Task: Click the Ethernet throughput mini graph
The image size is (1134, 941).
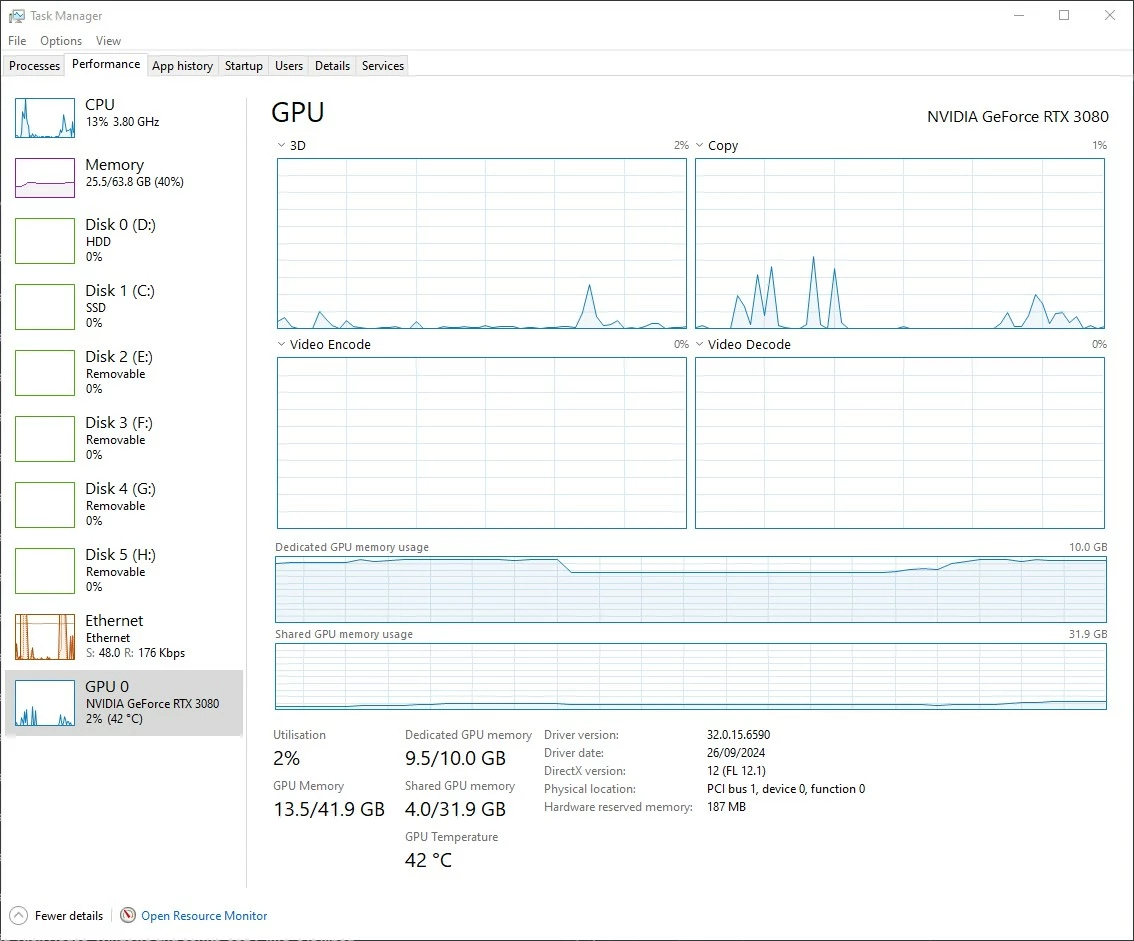Action: tap(45, 636)
